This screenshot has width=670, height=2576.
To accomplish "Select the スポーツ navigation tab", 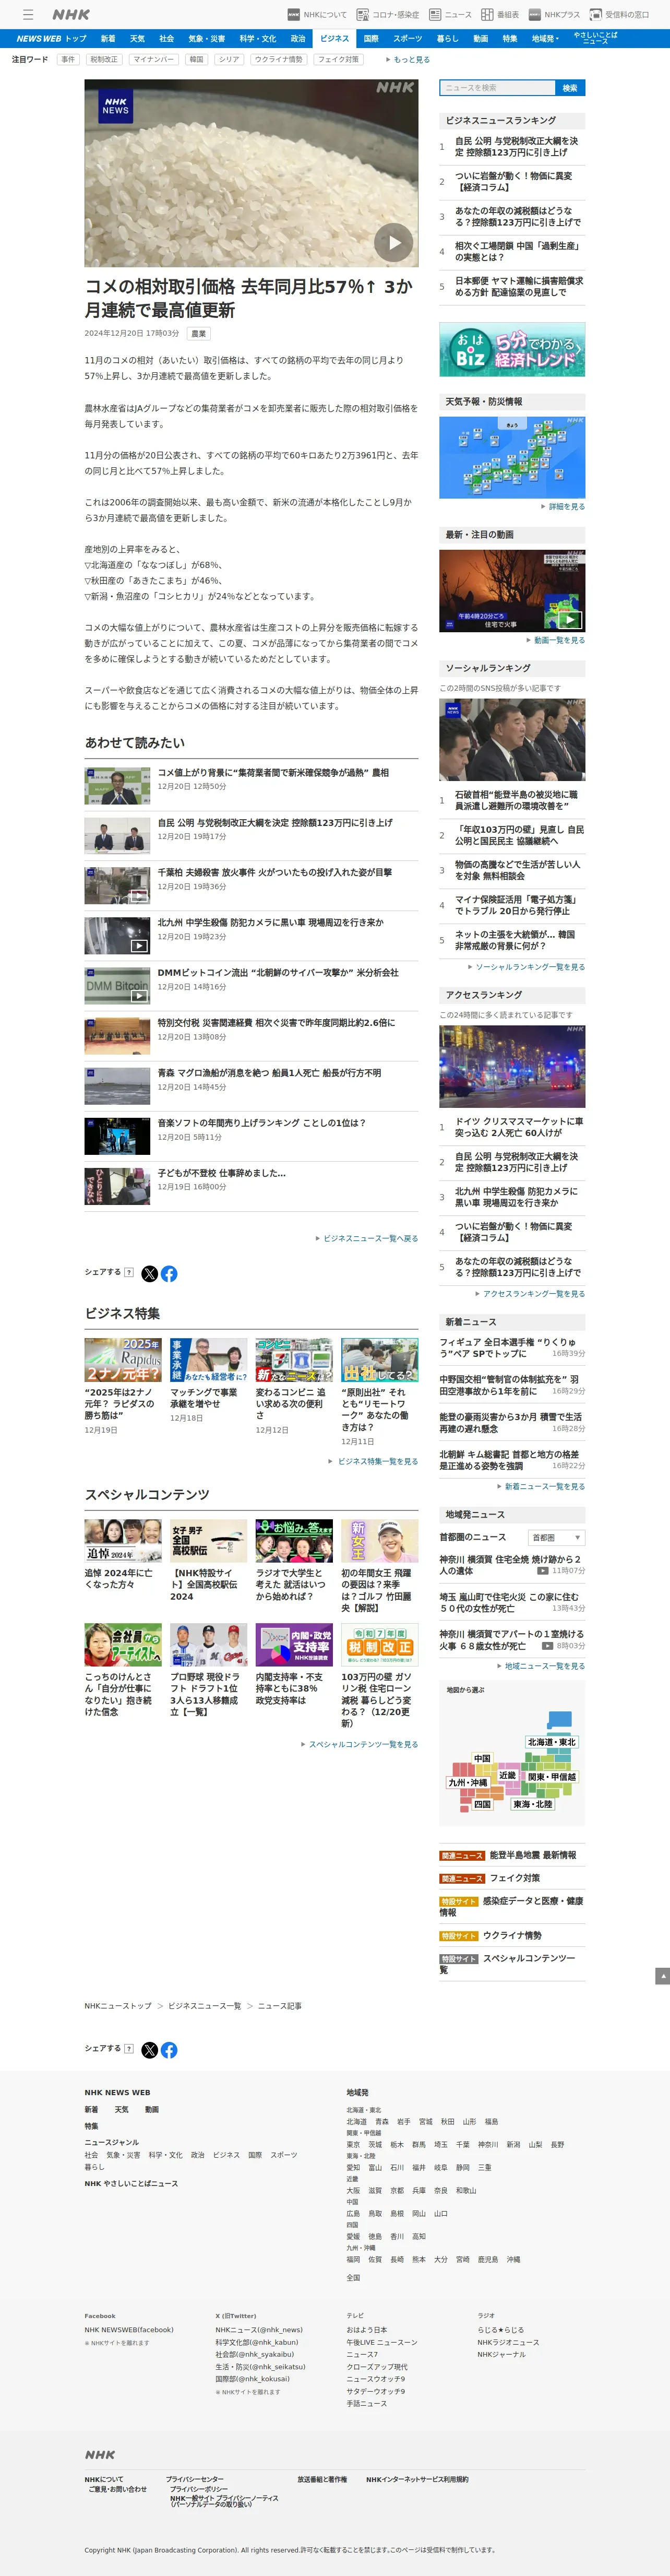I will (x=407, y=39).
